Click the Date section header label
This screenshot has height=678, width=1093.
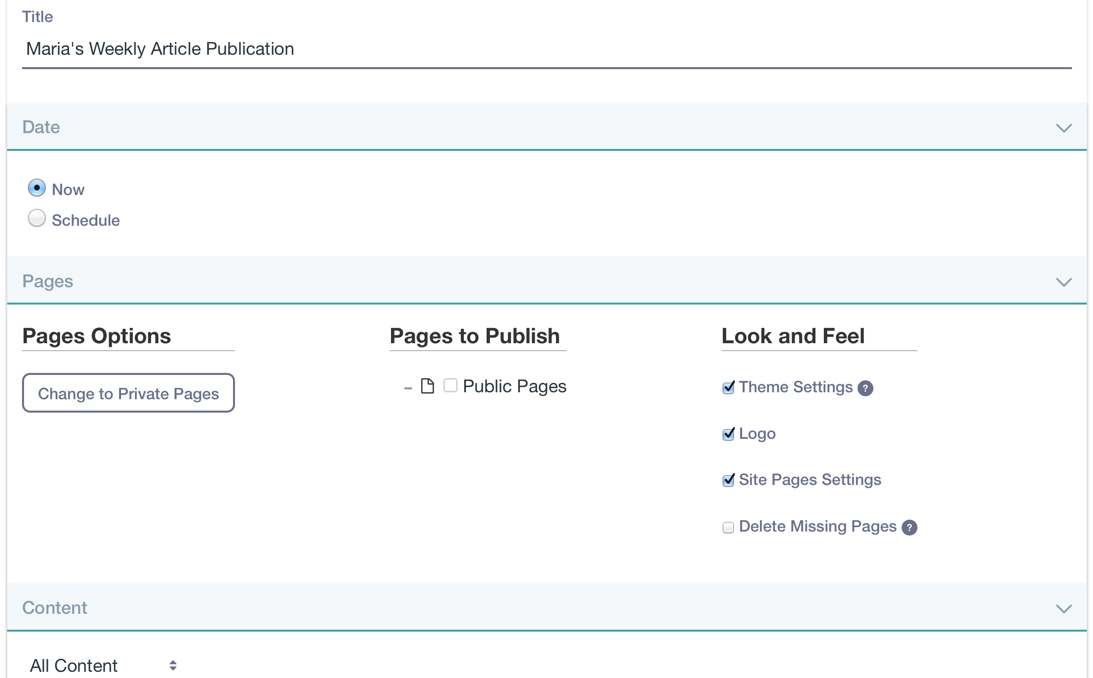tap(41, 127)
